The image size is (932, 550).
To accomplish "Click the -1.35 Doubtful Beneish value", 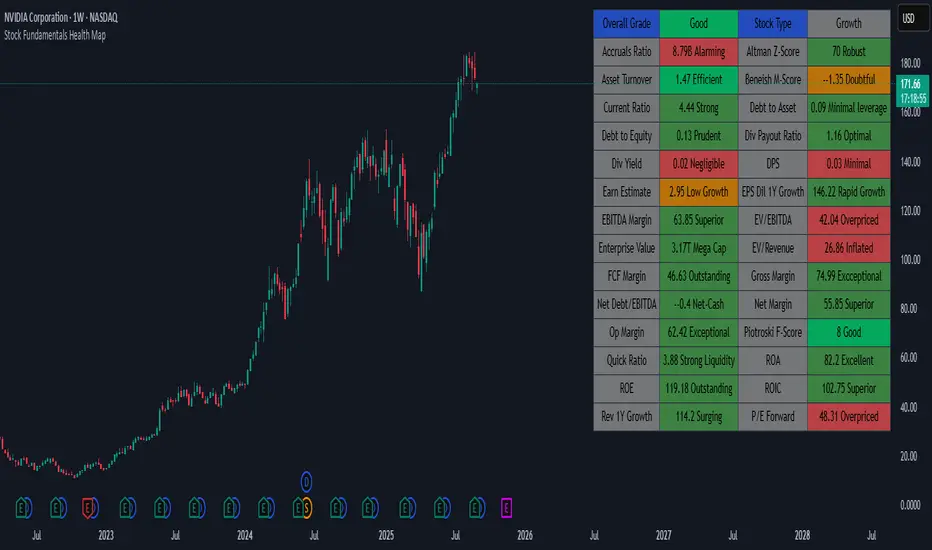I will pyautogui.click(x=849, y=80).
